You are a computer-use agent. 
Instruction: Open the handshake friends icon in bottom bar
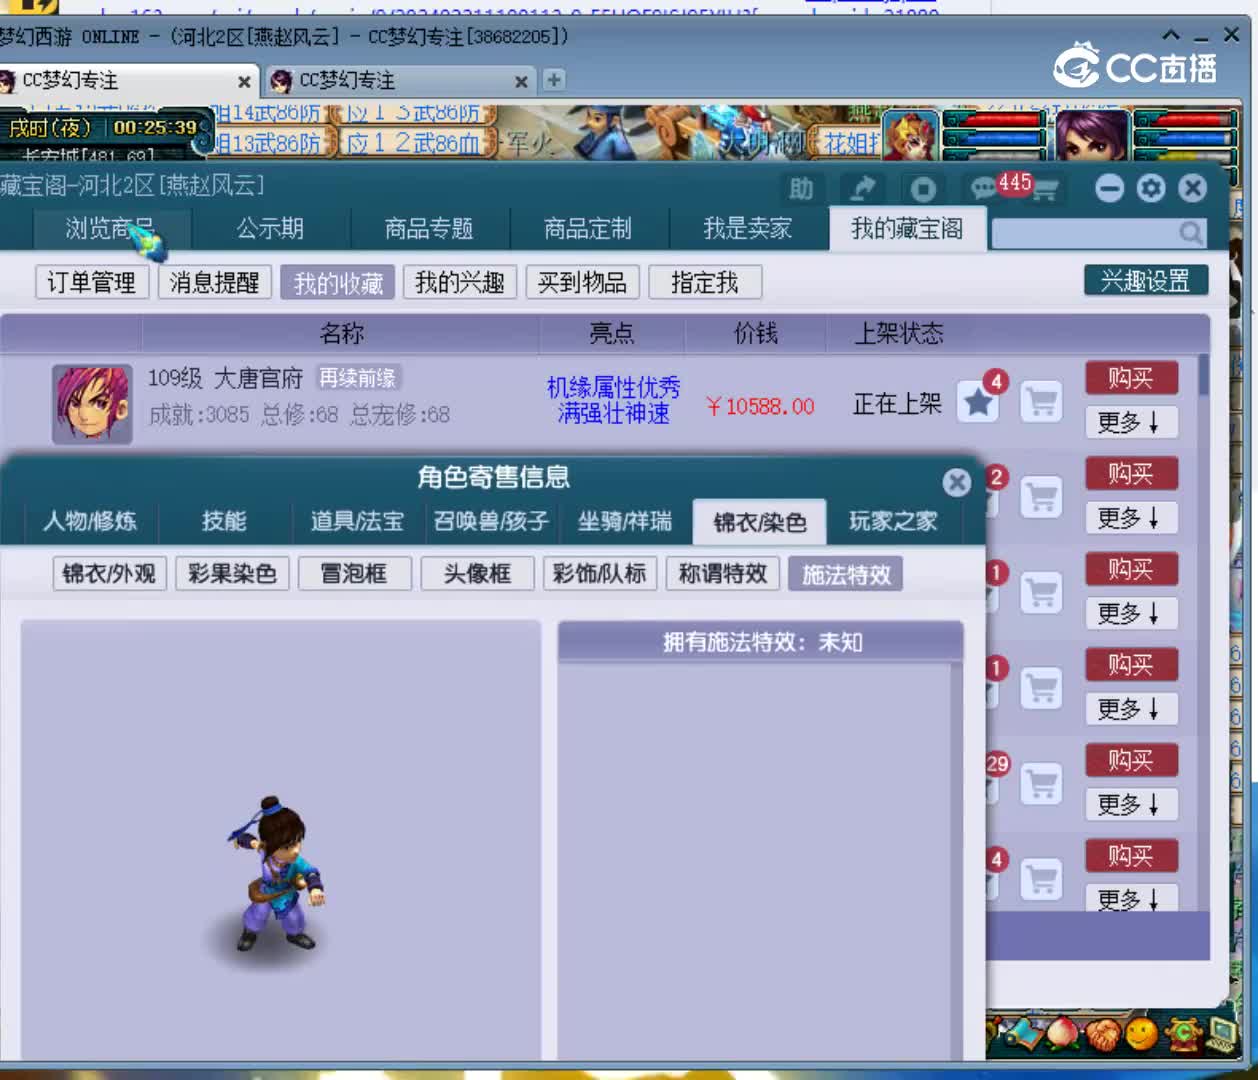pos(1102,1036)
